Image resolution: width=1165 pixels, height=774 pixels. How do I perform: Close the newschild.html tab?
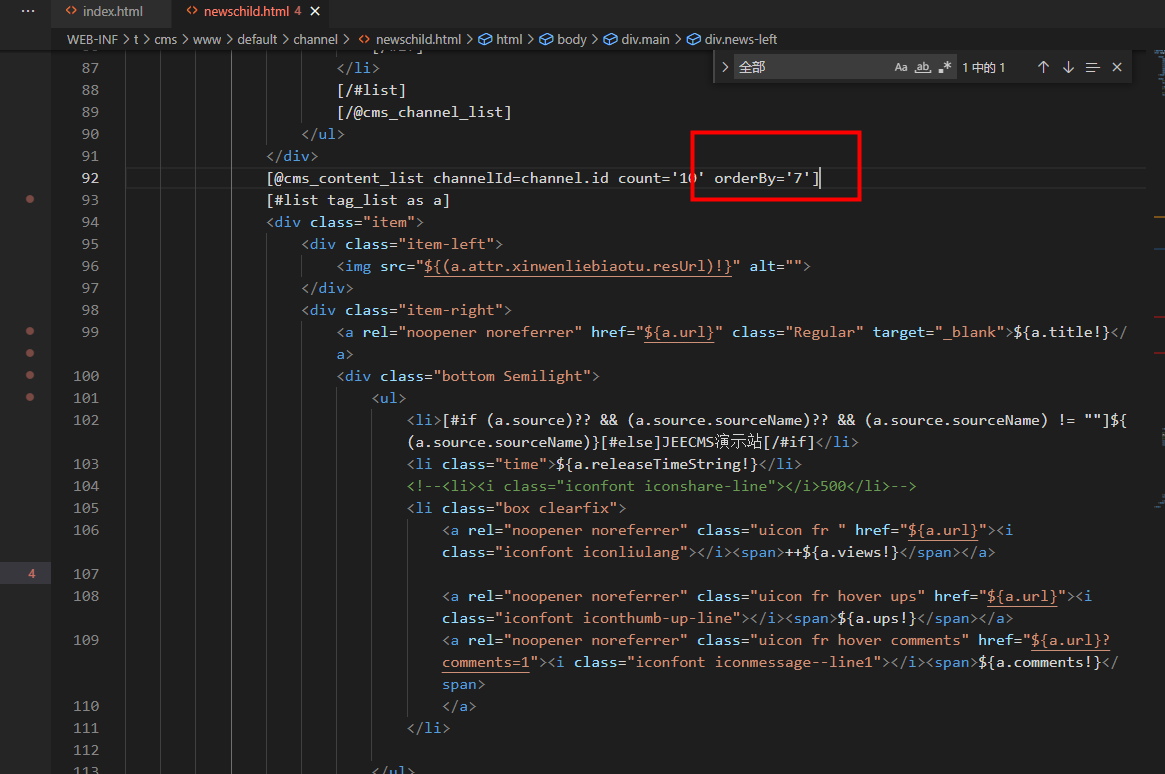[x=316, y=12]
